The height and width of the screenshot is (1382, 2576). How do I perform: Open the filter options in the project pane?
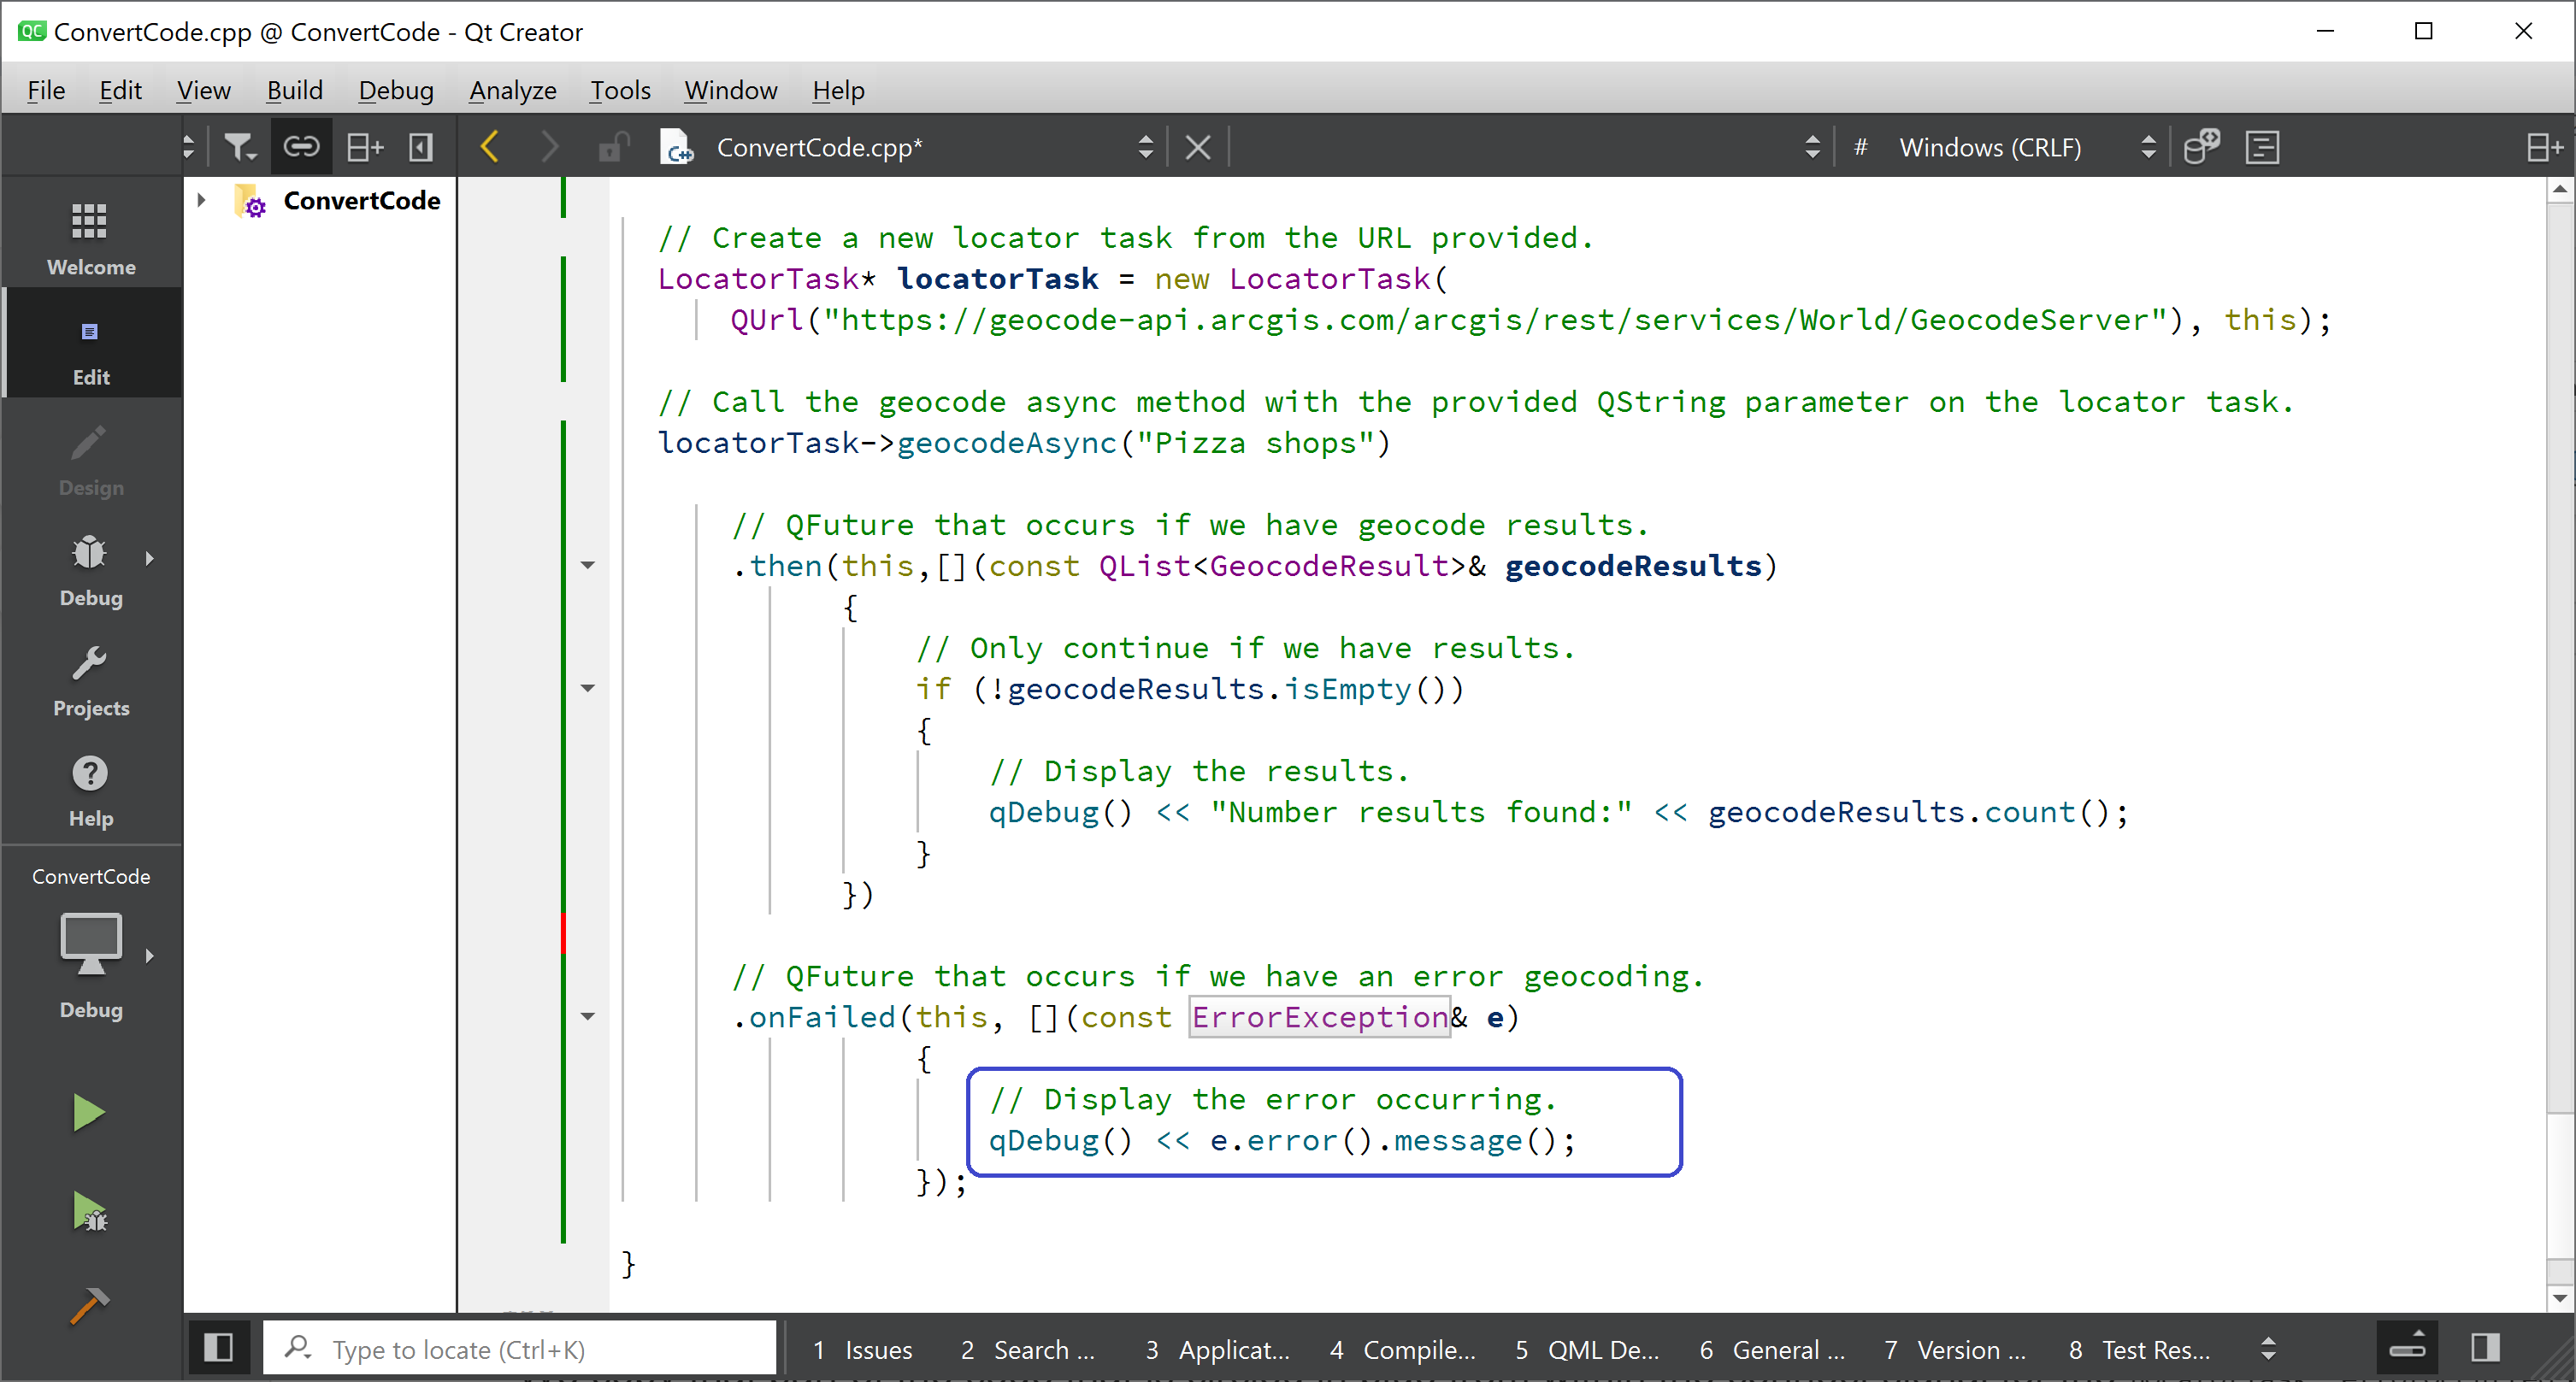(239, 146)
